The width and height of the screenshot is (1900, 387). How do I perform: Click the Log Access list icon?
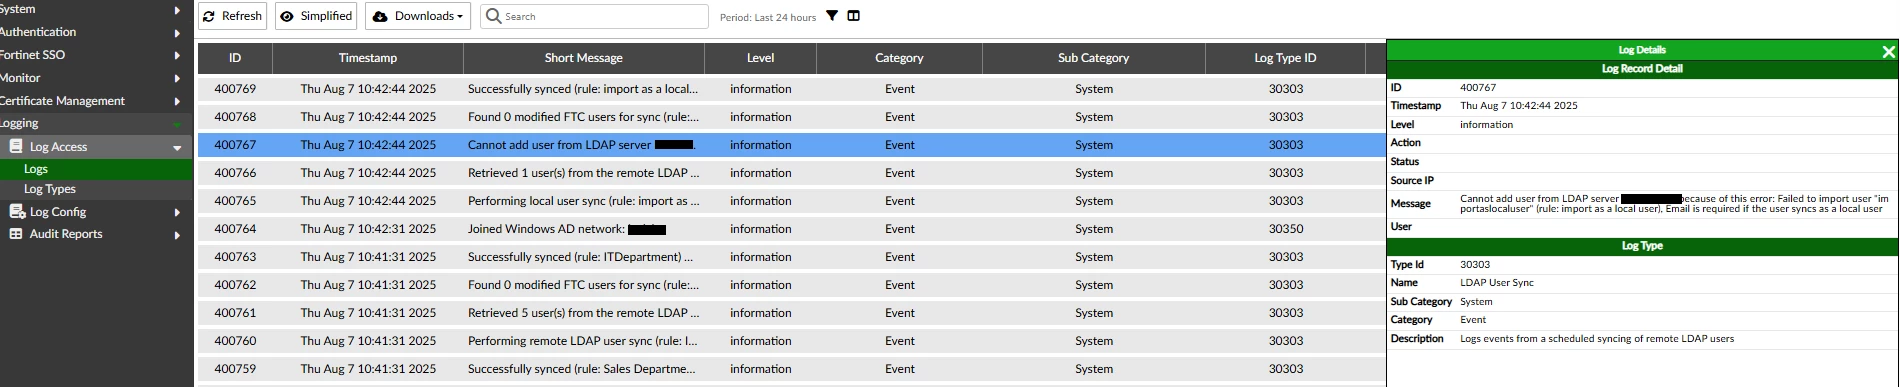click(16, 147)
